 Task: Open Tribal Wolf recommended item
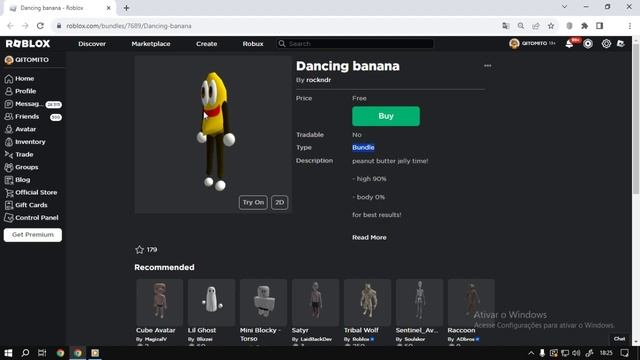(367, 302)
